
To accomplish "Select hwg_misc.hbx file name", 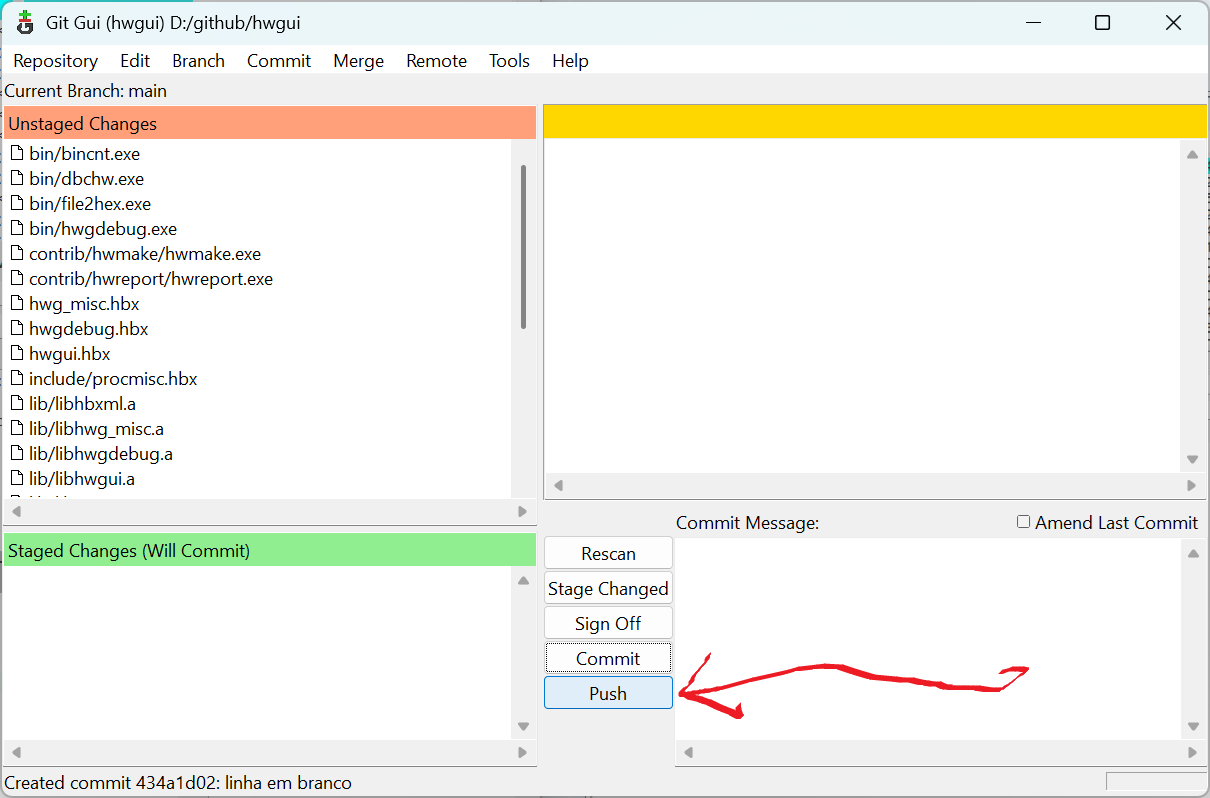I will [84, 304].
